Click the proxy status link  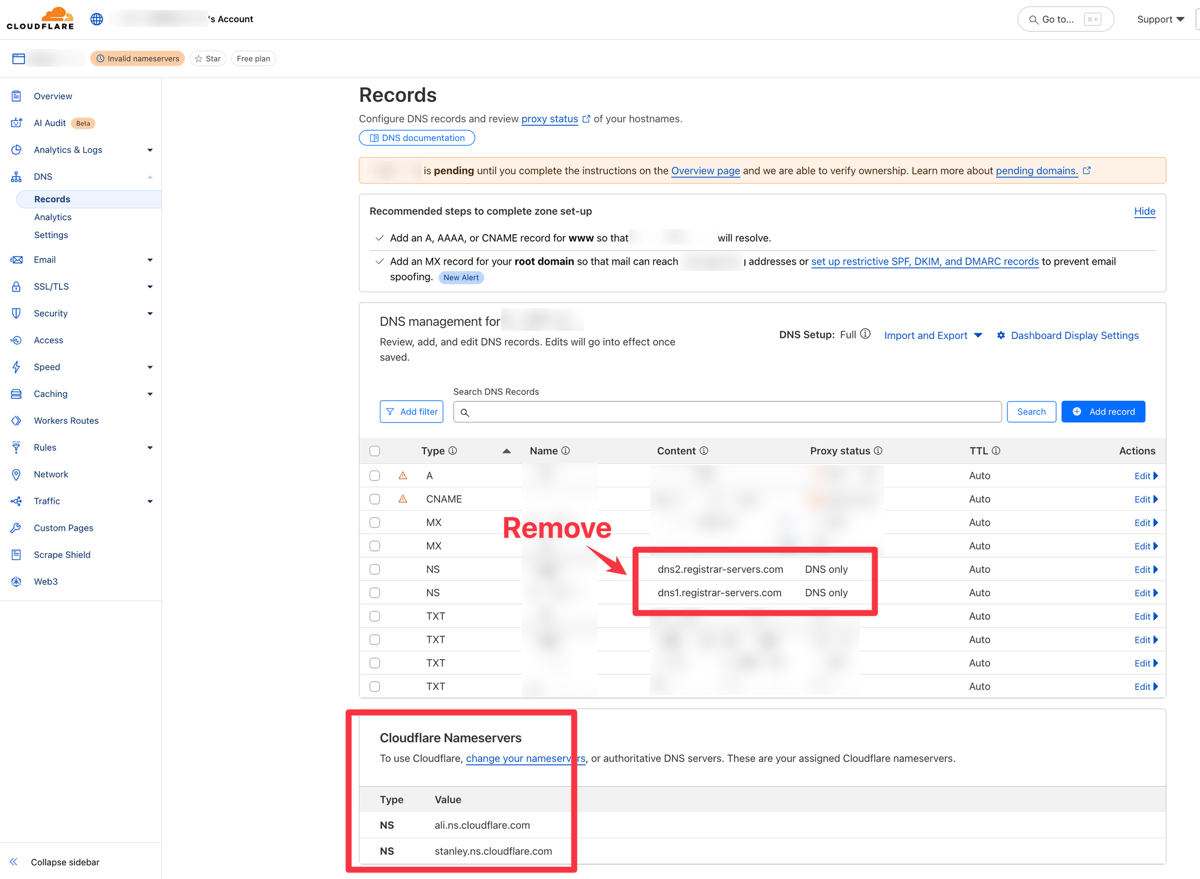pyautogui.click(x=550, y=119)
